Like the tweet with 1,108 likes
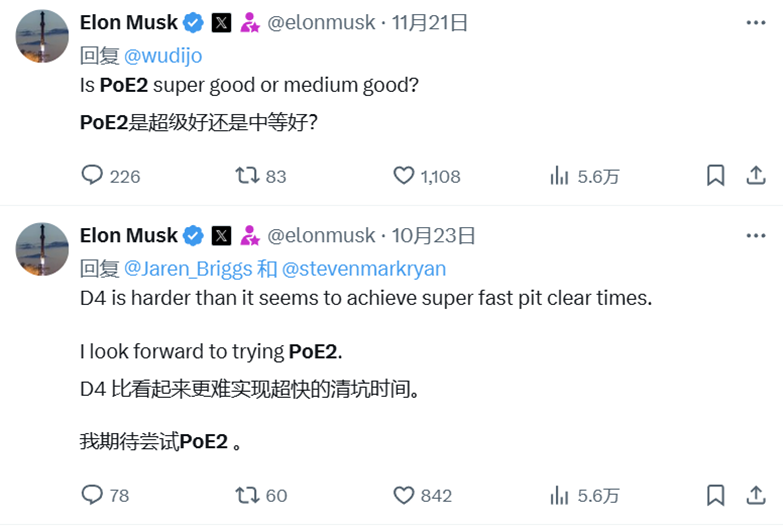Screen dimensions: 783x527 pos(404,176)
